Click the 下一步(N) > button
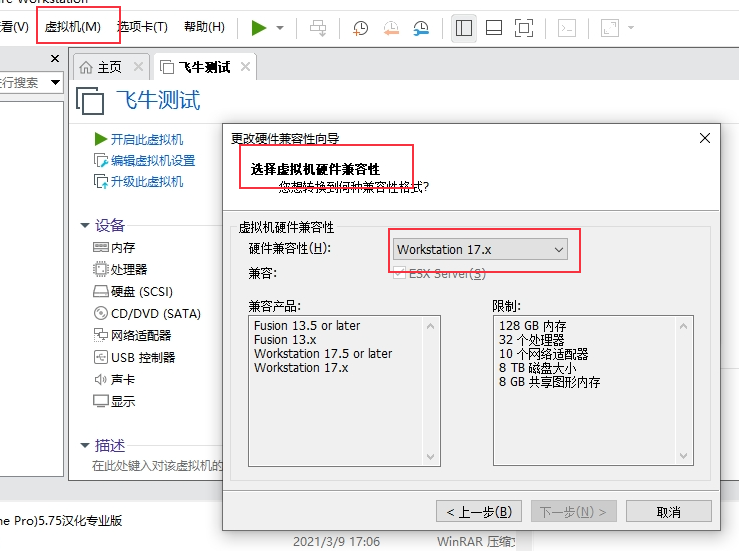The image size is (739, 551). tap(574, 511)
